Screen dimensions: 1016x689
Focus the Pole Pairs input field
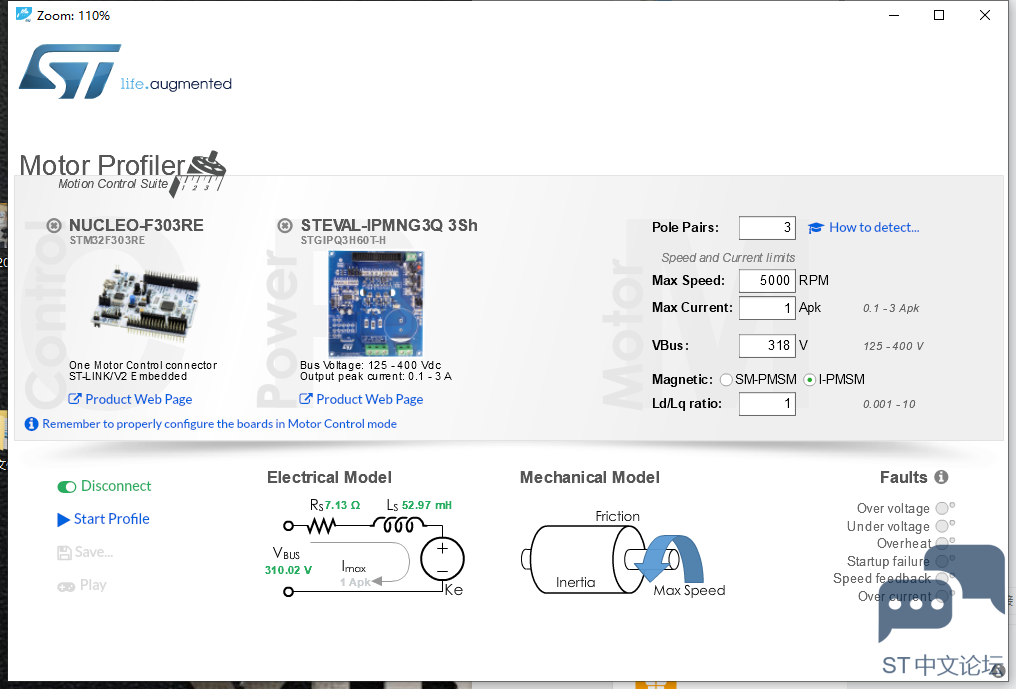[x=767, y=228]
